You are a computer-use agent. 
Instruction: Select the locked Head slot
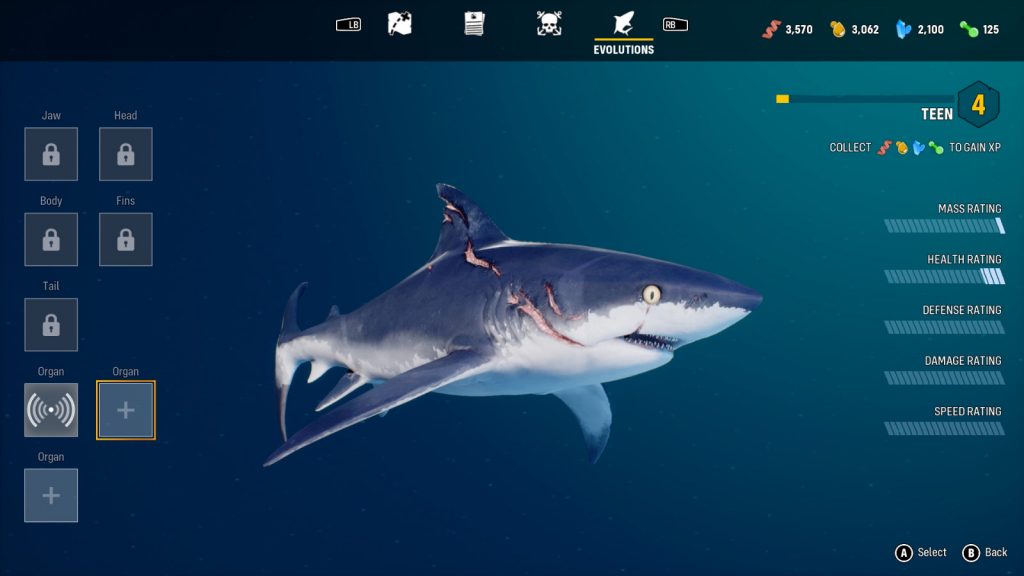(126, 154)
